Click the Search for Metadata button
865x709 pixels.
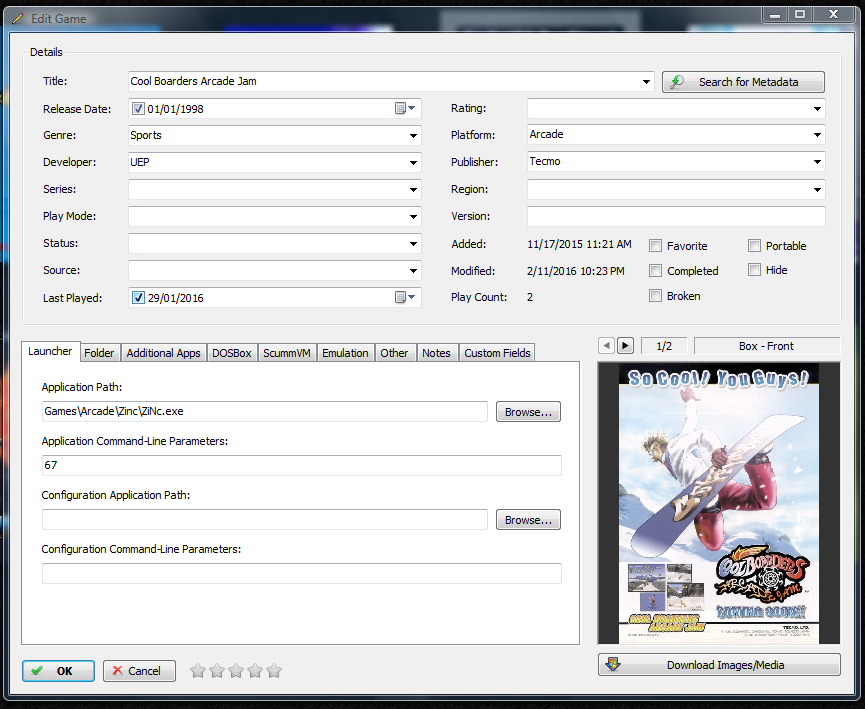743,82
